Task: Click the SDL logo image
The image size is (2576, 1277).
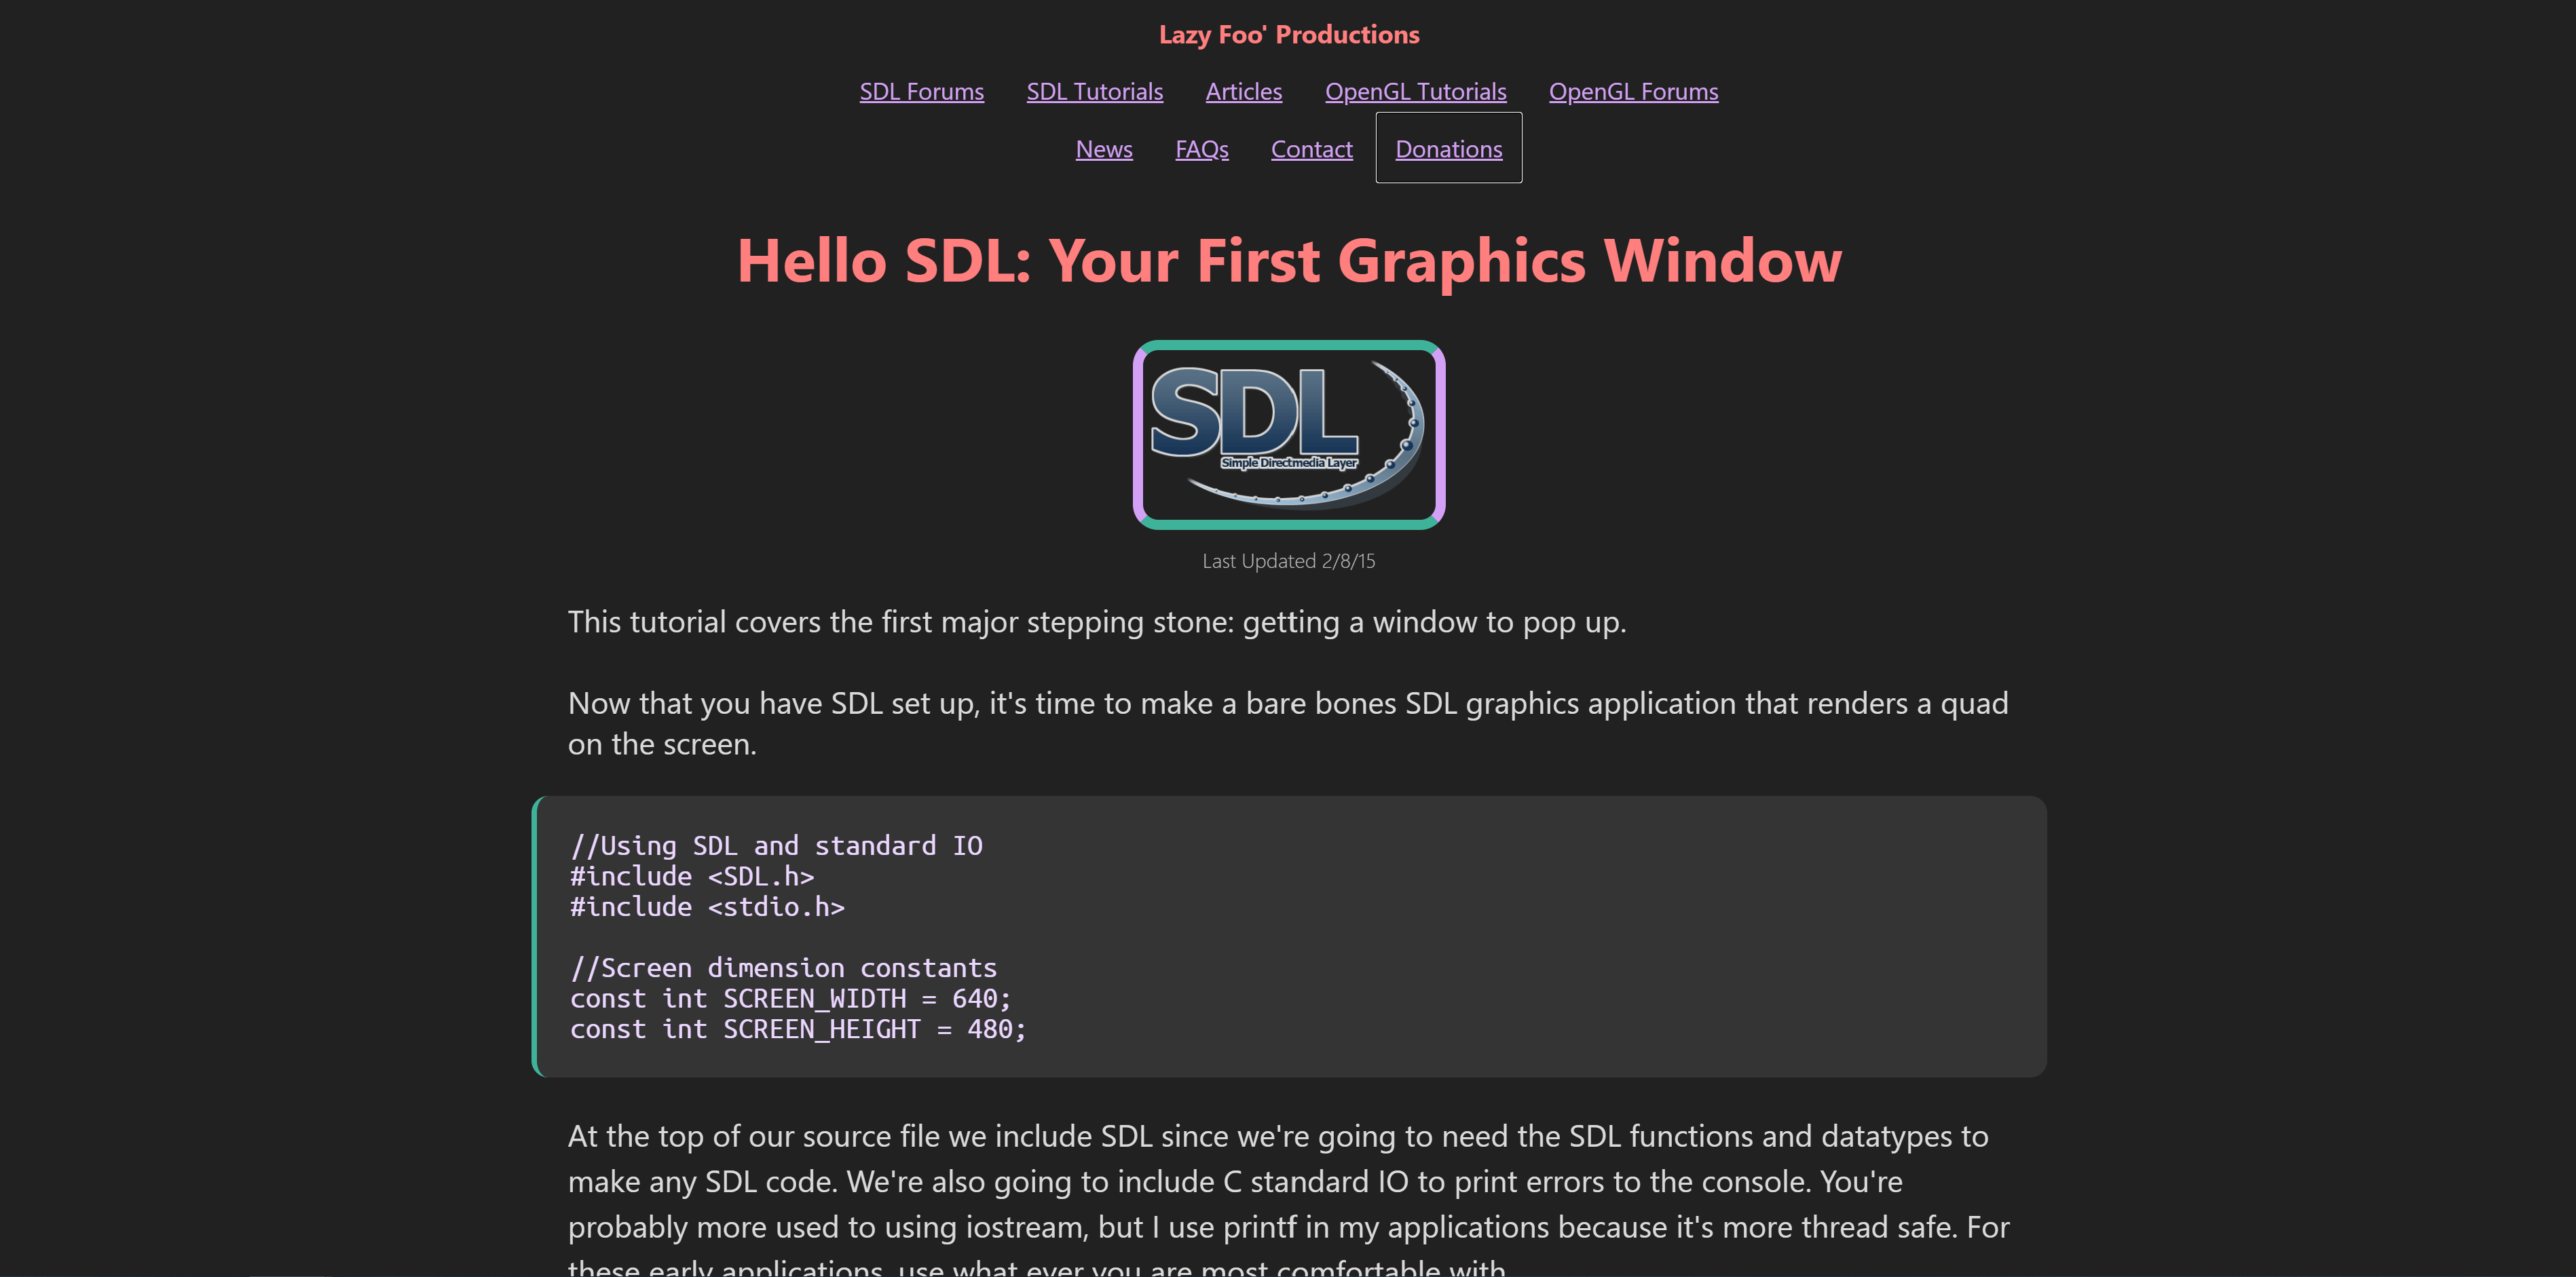Action: (x=1288, y=434)
